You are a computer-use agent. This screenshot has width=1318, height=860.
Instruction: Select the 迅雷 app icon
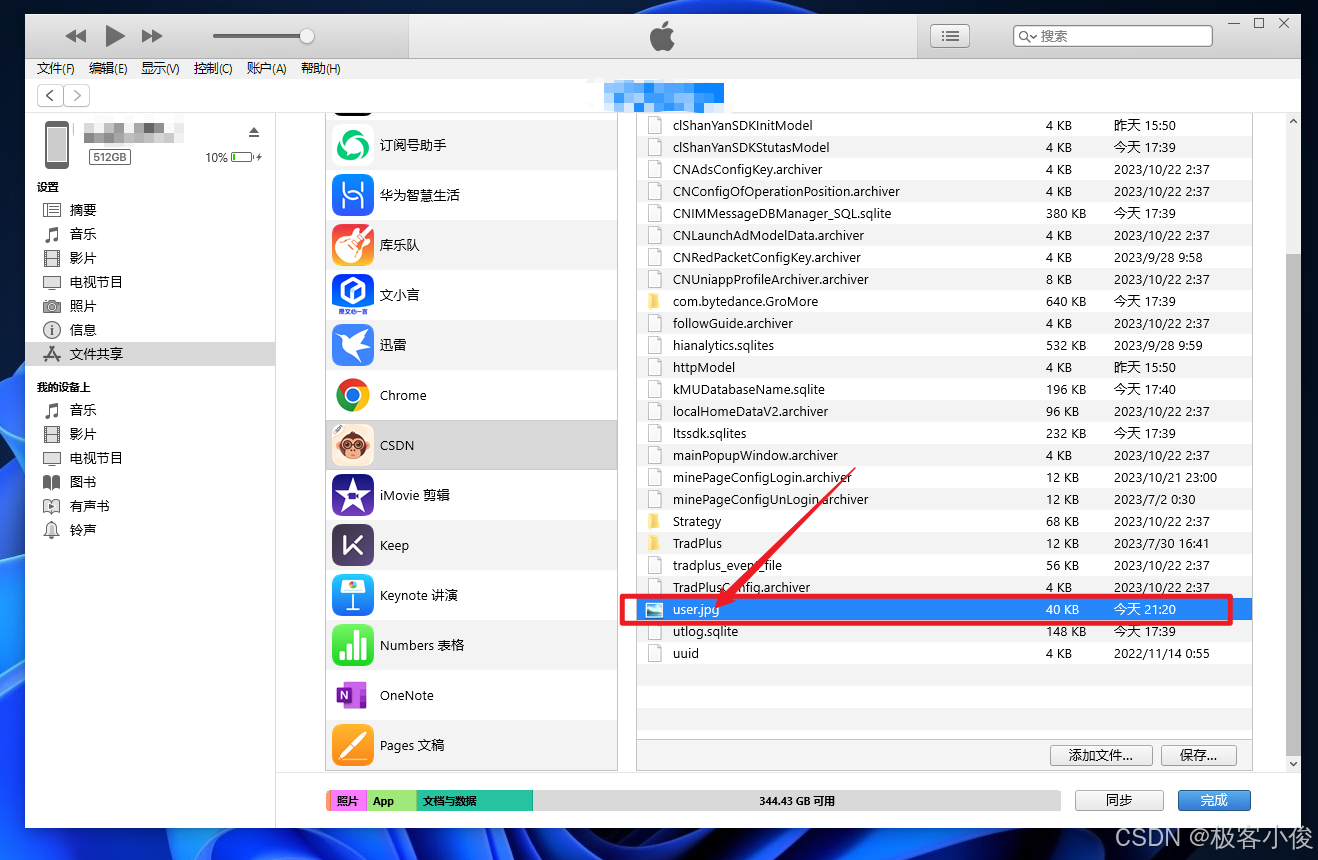[x=353, y=345]
